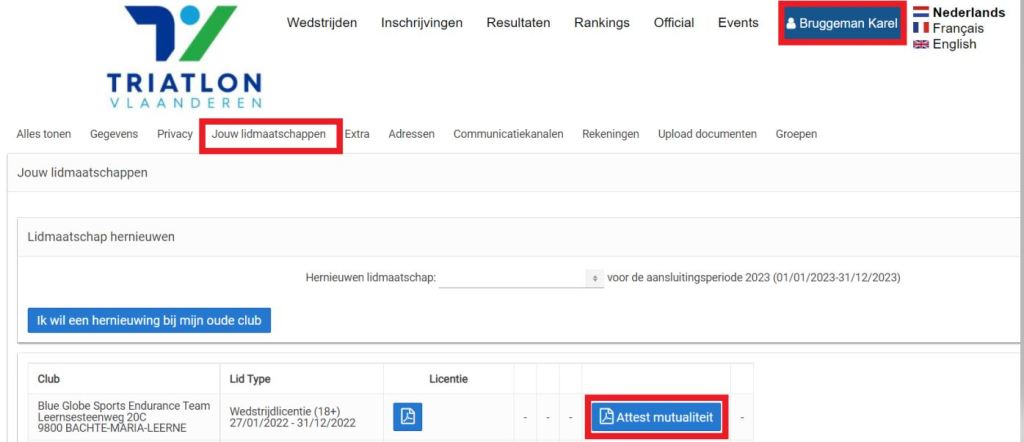
Task: Switch language to English
Action: (954, 45)
